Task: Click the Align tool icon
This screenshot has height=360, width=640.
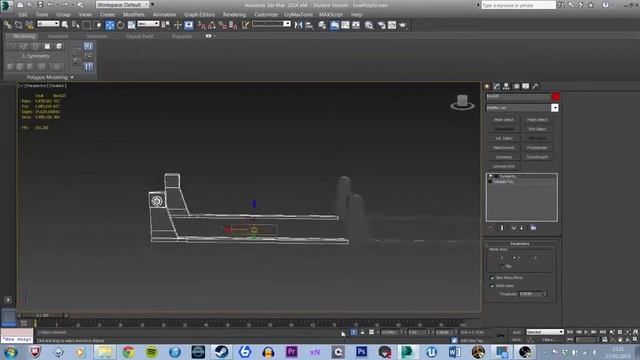Action: [309, 25]
